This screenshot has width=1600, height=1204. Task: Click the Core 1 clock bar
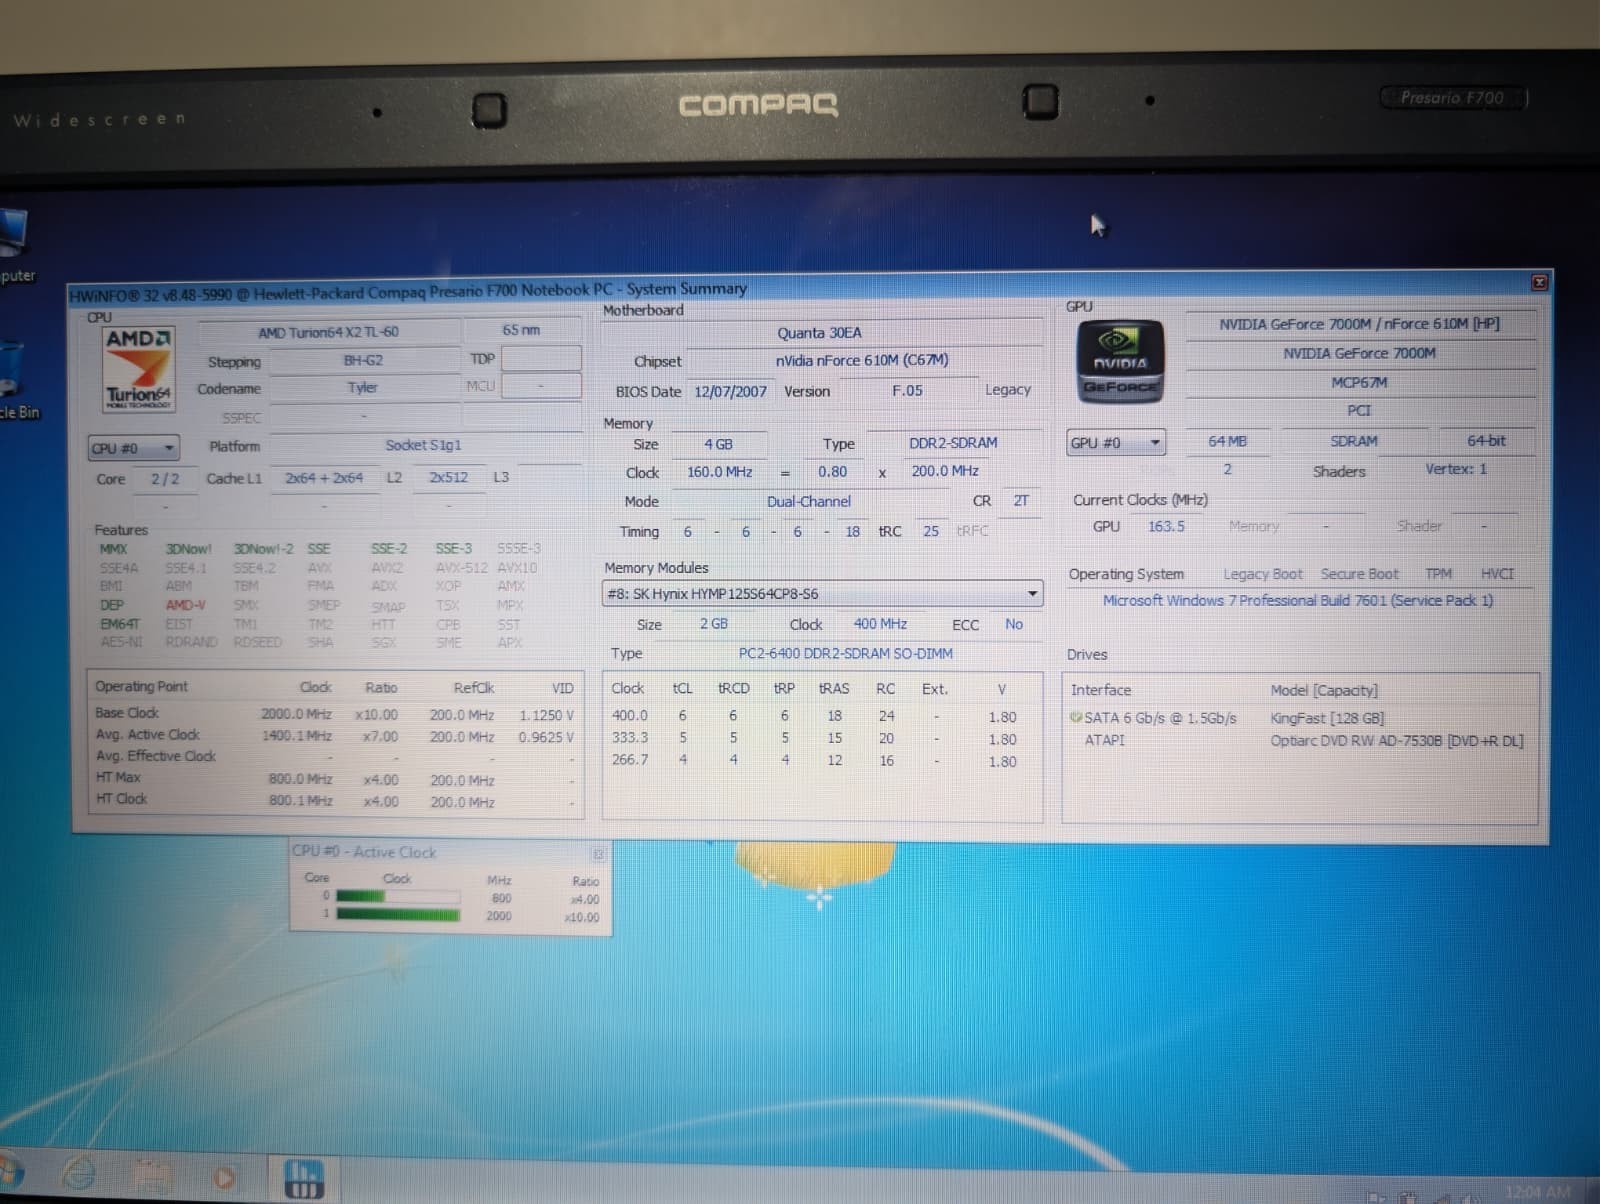pos(398,914)
